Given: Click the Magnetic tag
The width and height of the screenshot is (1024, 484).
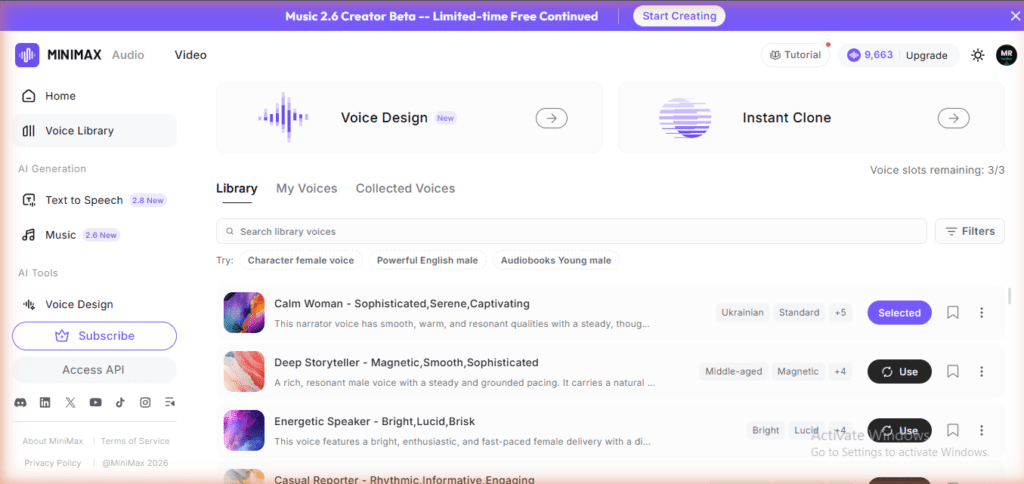Looking at the screenshot, I should click(x=798, y=372).
